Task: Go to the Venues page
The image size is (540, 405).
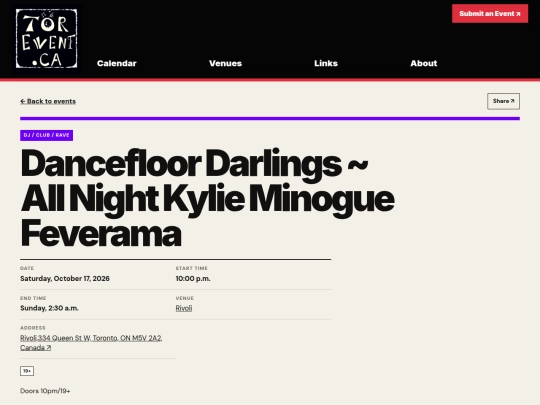Action: pos(226,63)
